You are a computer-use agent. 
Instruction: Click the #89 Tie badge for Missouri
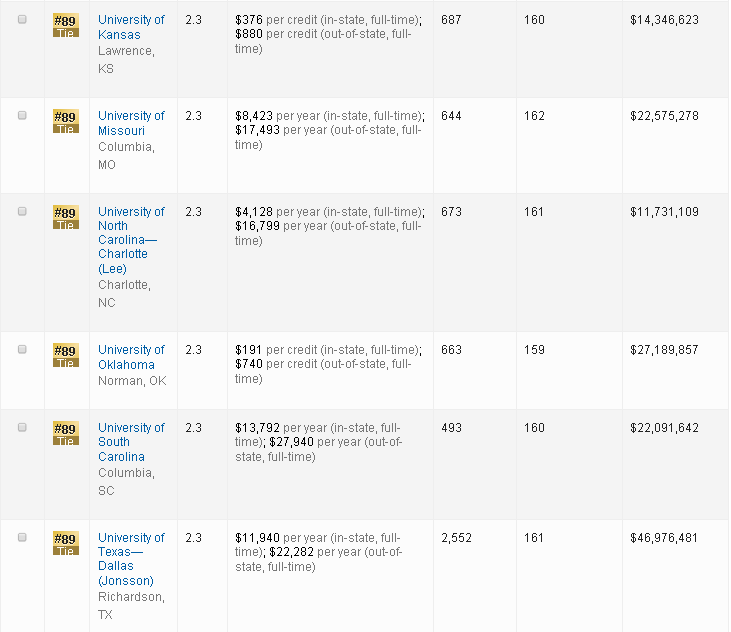[x=65, y=121]
